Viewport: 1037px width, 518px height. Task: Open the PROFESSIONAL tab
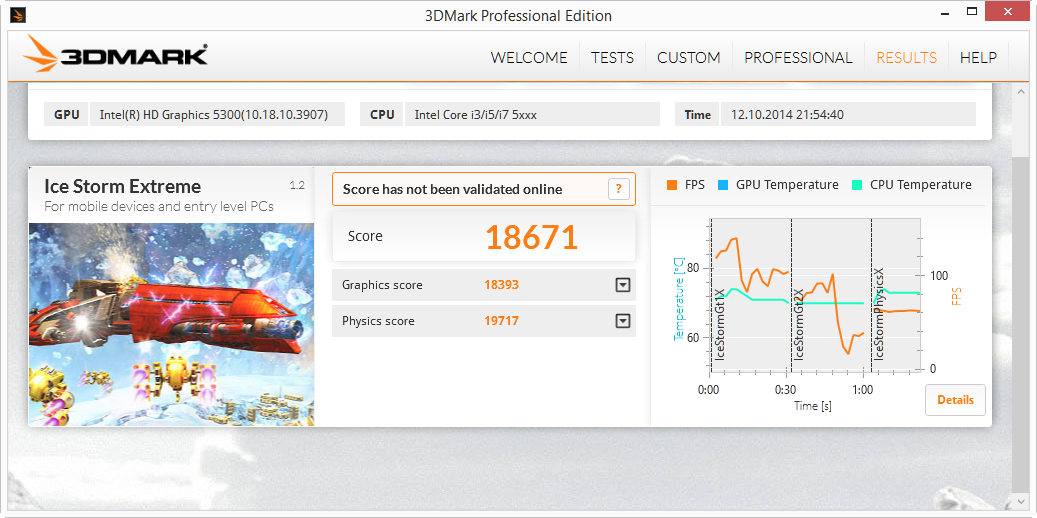(x=798, y=58)
